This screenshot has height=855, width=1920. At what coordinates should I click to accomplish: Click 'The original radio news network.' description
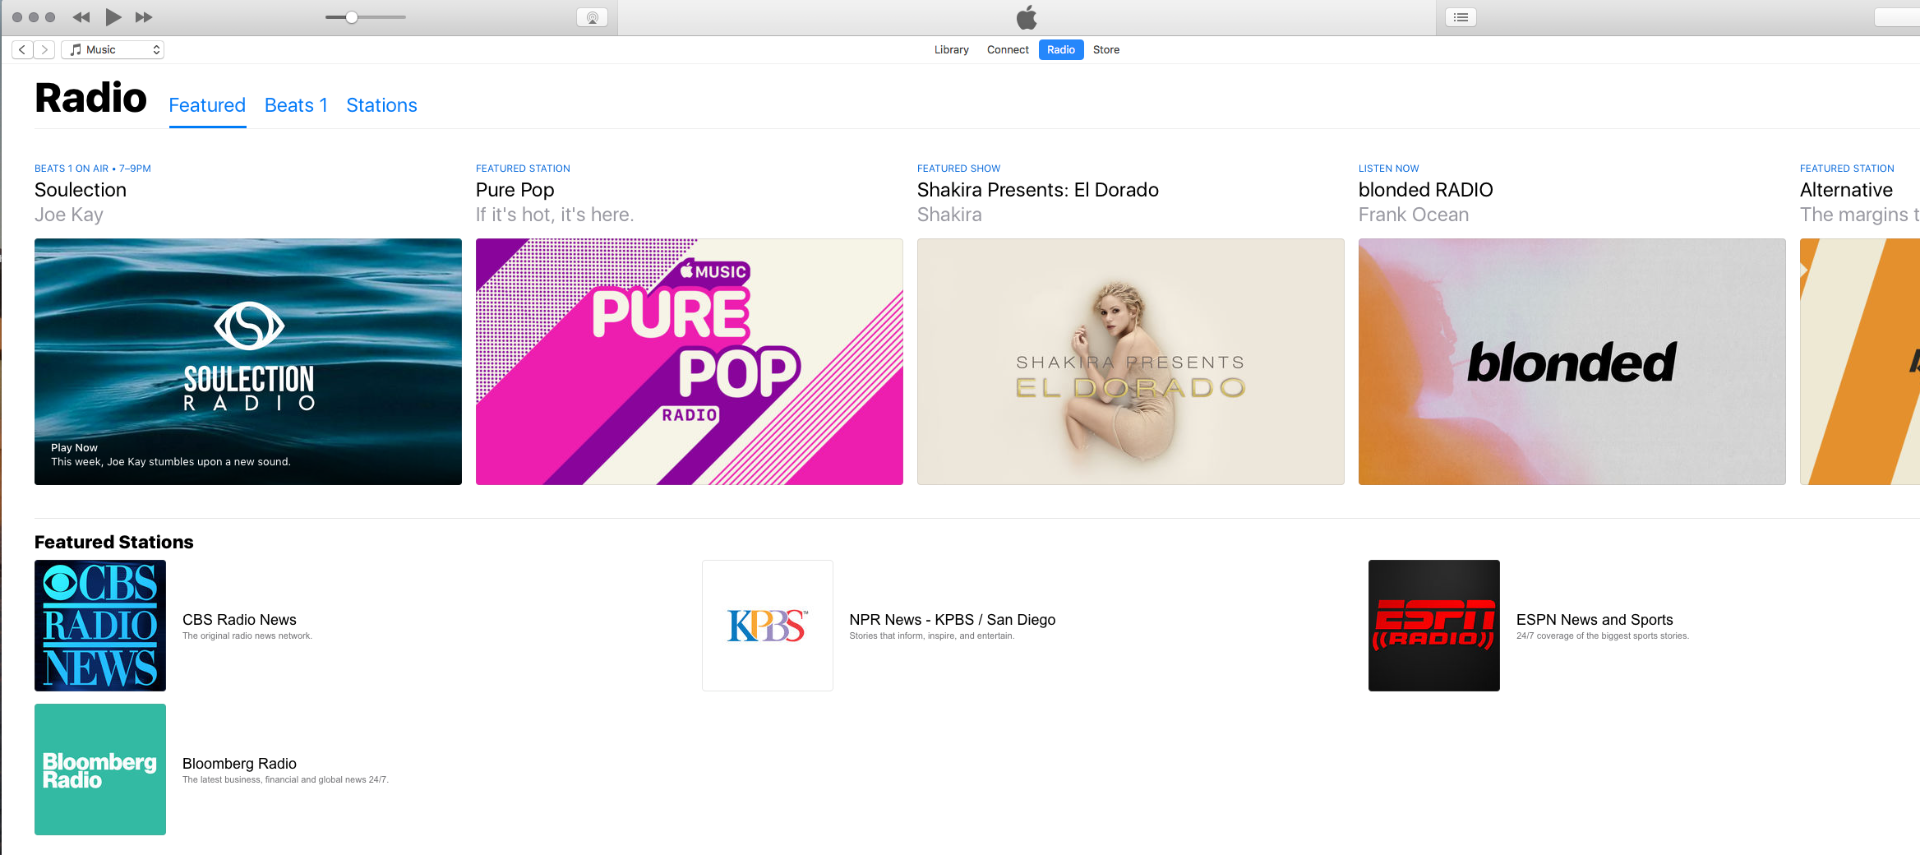pyautogui.click(x=247, y=636)
